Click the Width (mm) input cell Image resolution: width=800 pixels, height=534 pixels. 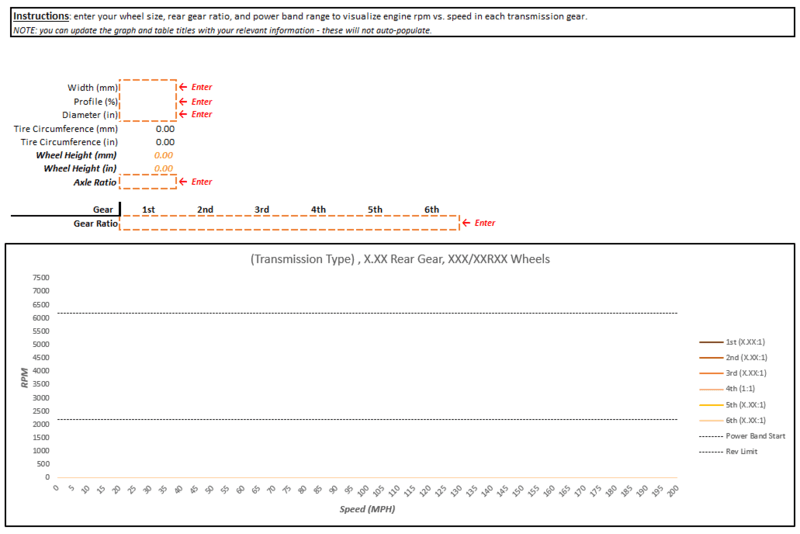(x=148, y=87)
